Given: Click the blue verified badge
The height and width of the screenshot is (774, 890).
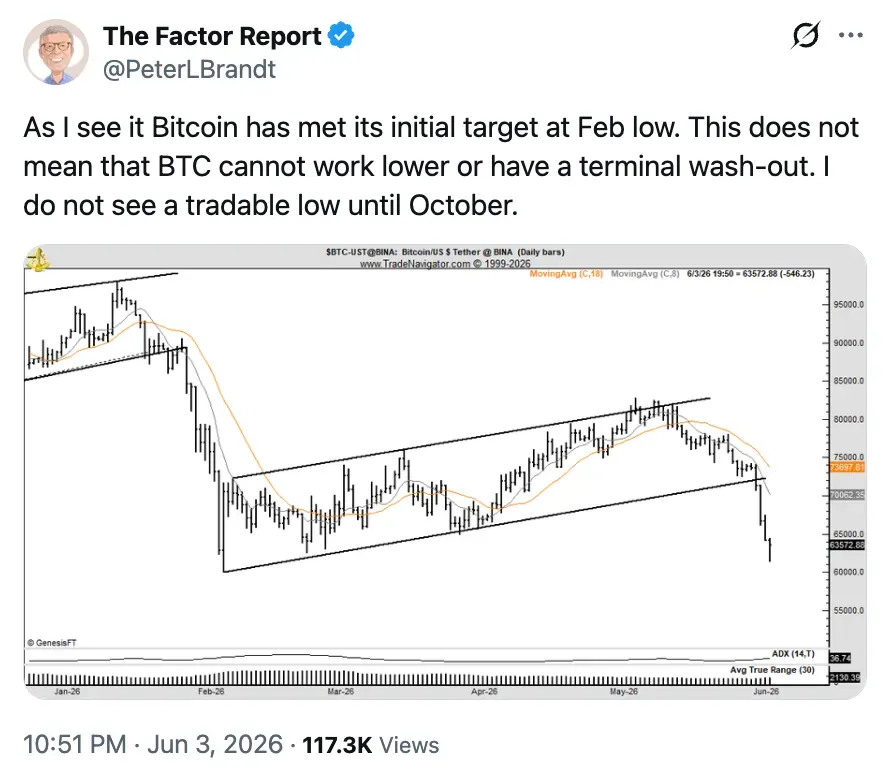Looking at the screenshot, I should click(341, 35).
